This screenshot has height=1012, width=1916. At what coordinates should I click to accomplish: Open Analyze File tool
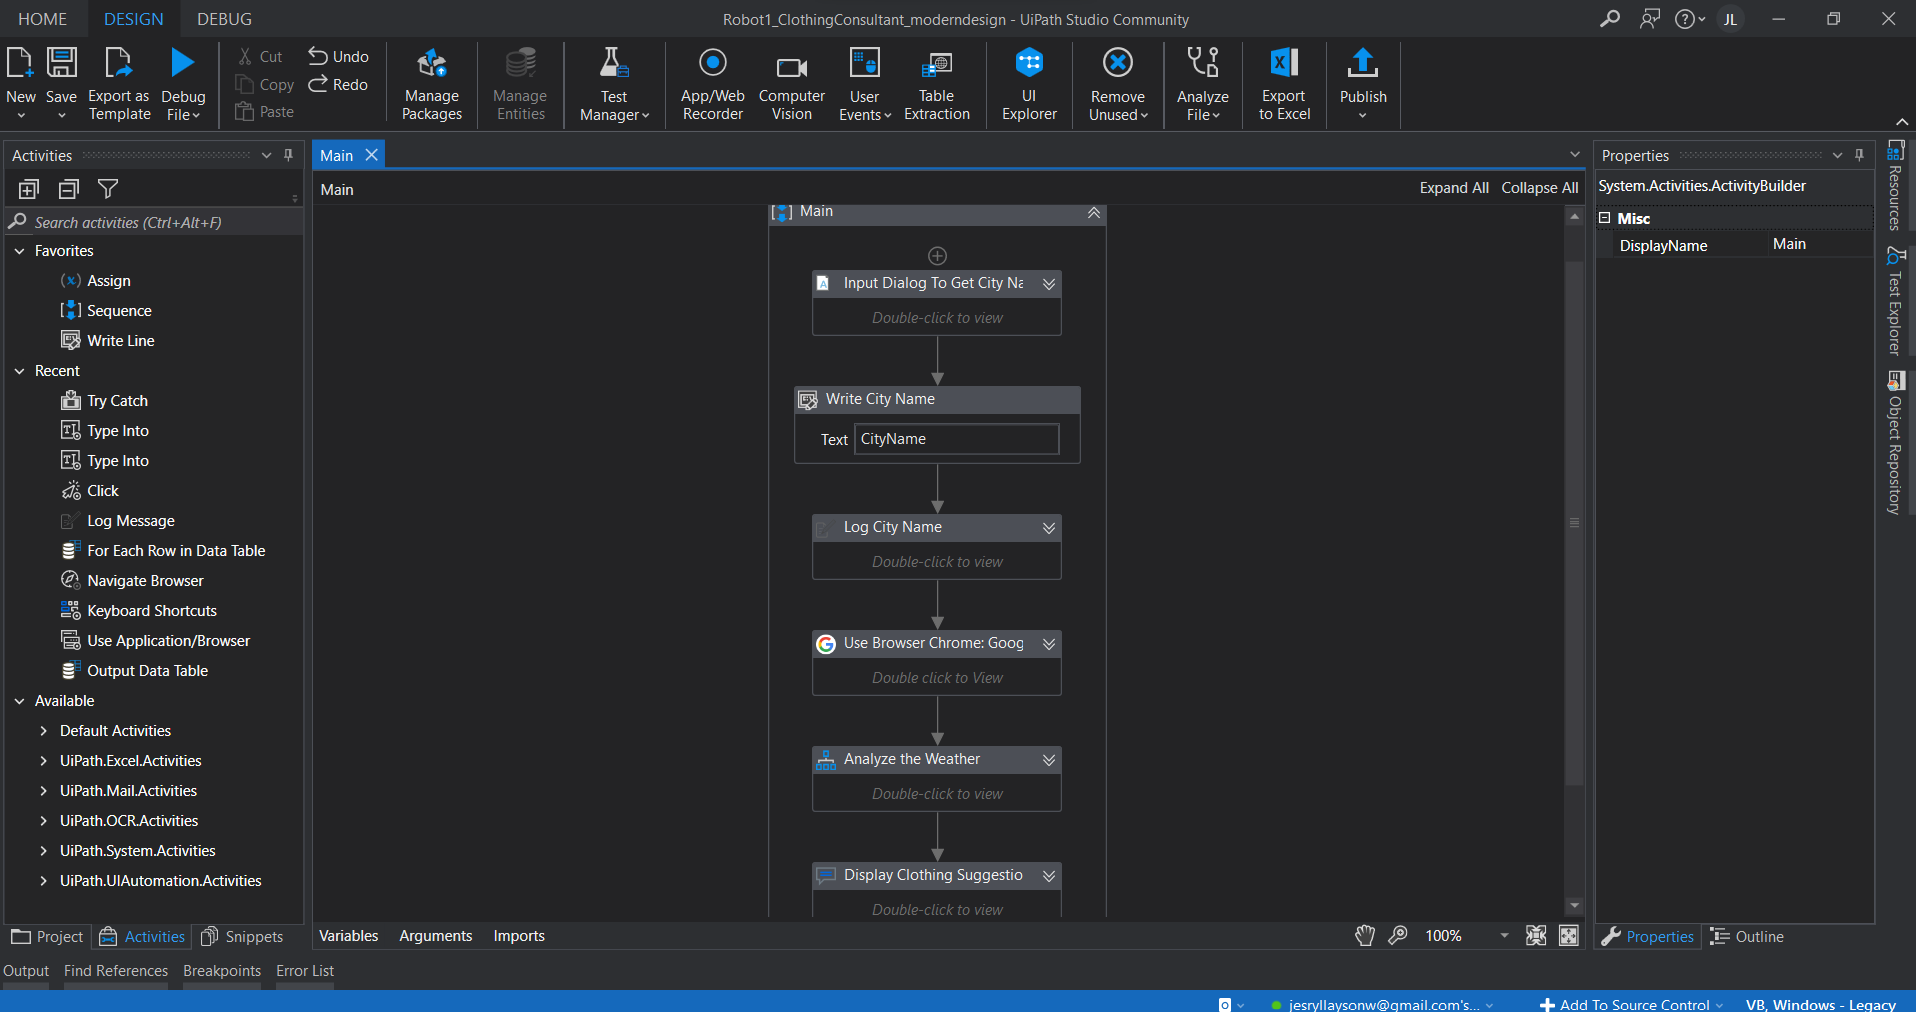tap(1203, 85)
